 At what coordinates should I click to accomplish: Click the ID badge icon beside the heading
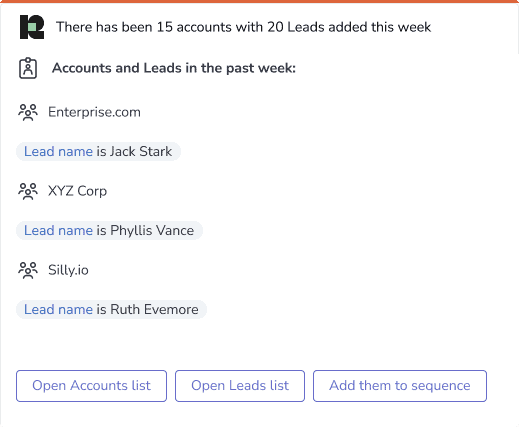pyautogui.click(x=28, y=68)
